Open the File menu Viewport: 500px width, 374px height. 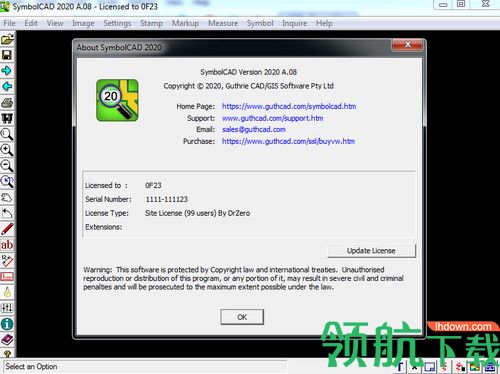click(x=9, y=23)
